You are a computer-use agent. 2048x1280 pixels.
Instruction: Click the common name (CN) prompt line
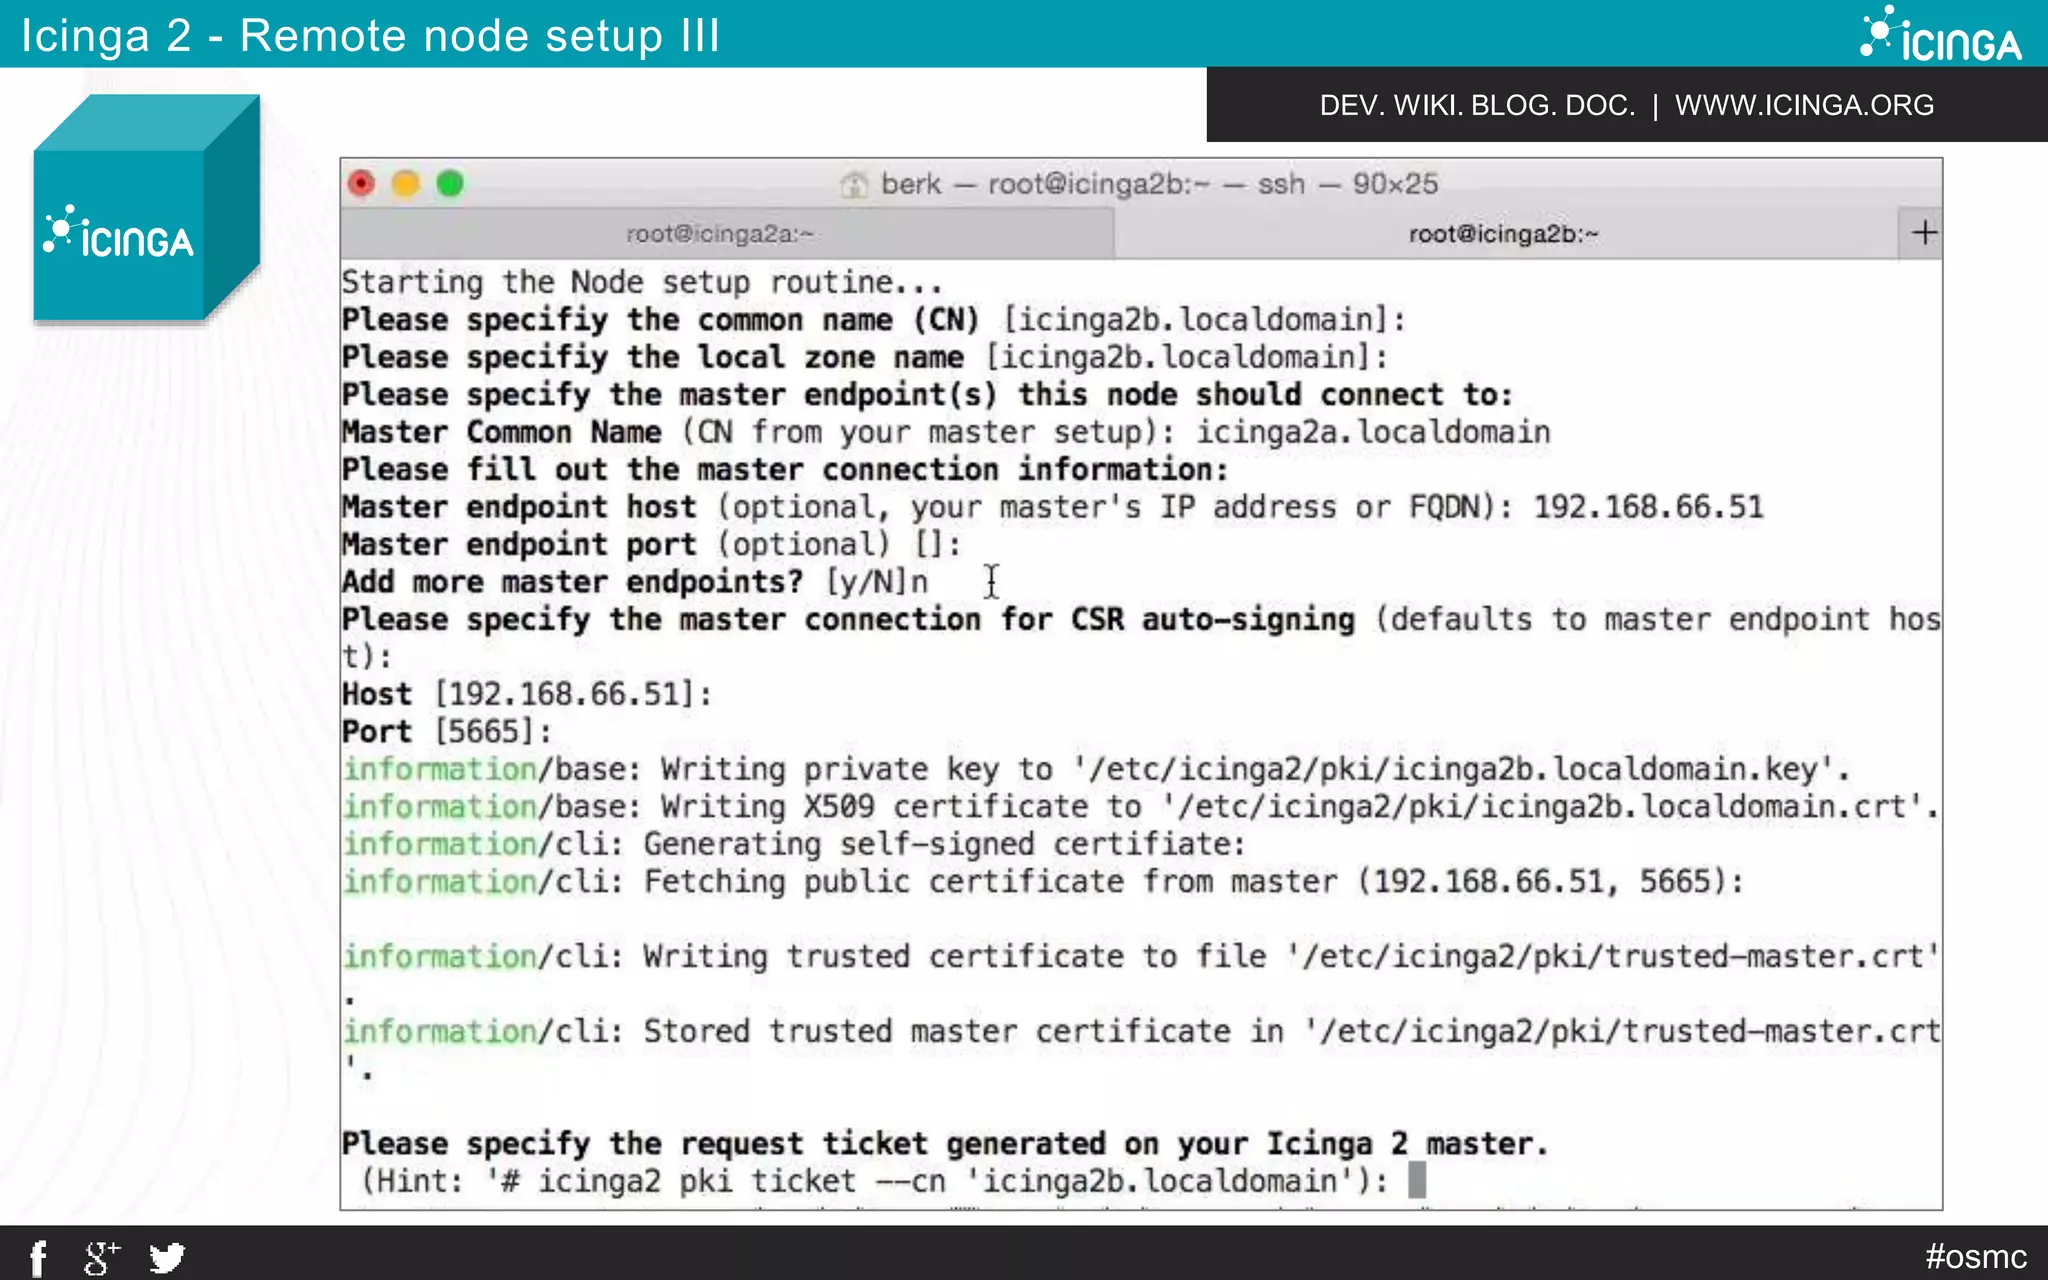click(874, 320)
